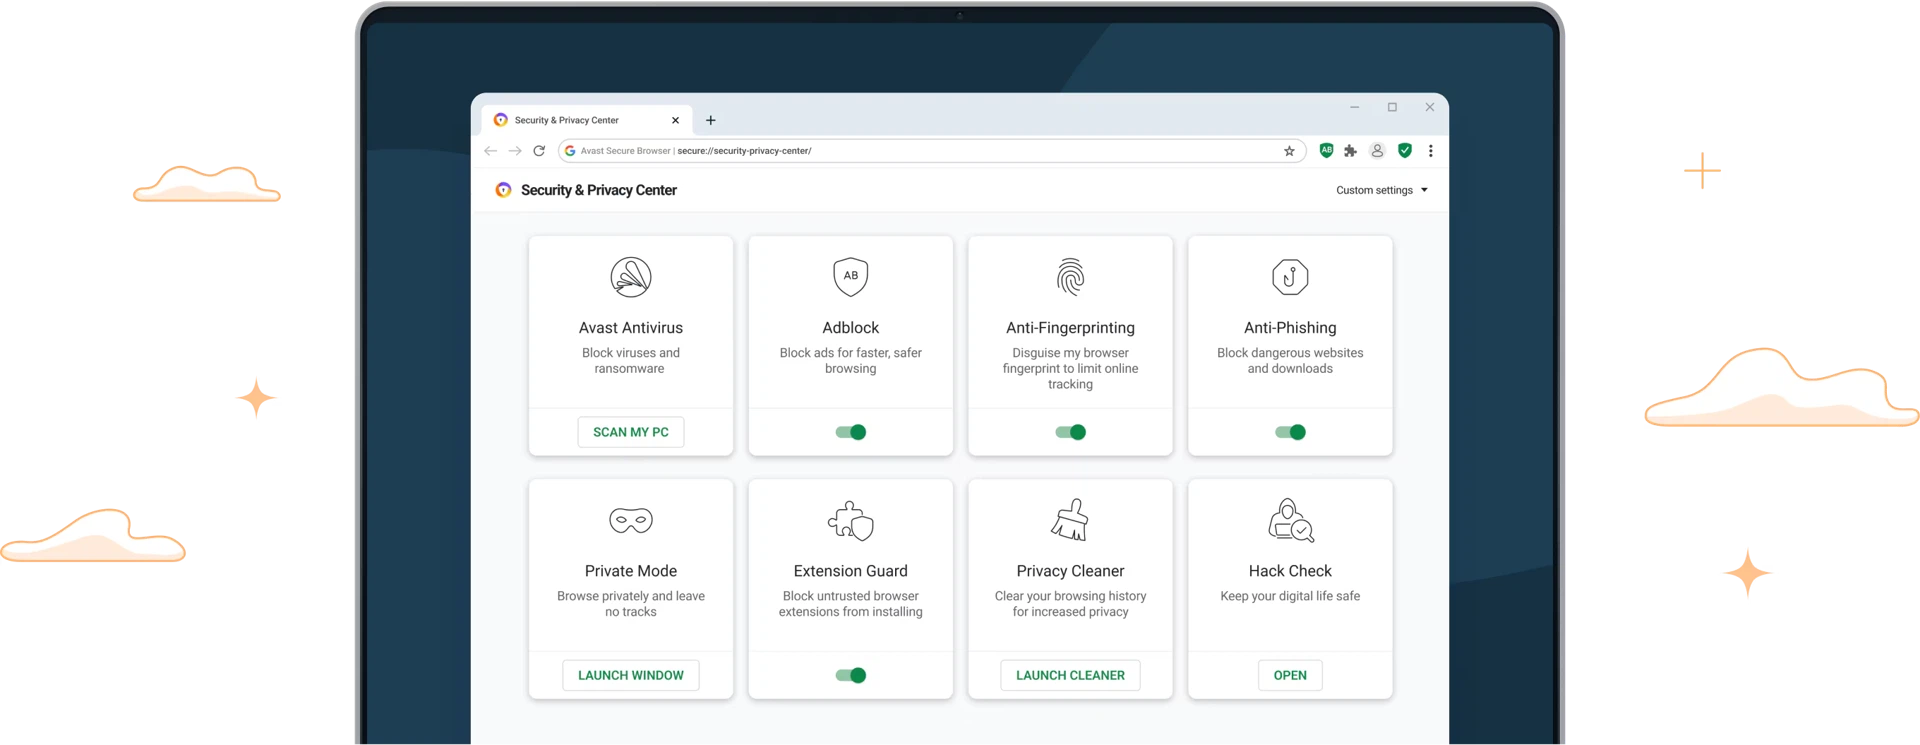Image resolution: width=1920 pixels, height=745 pixels.
Task: Click the 'Privacy Cleaner' card title
Action: point(1070,571)
